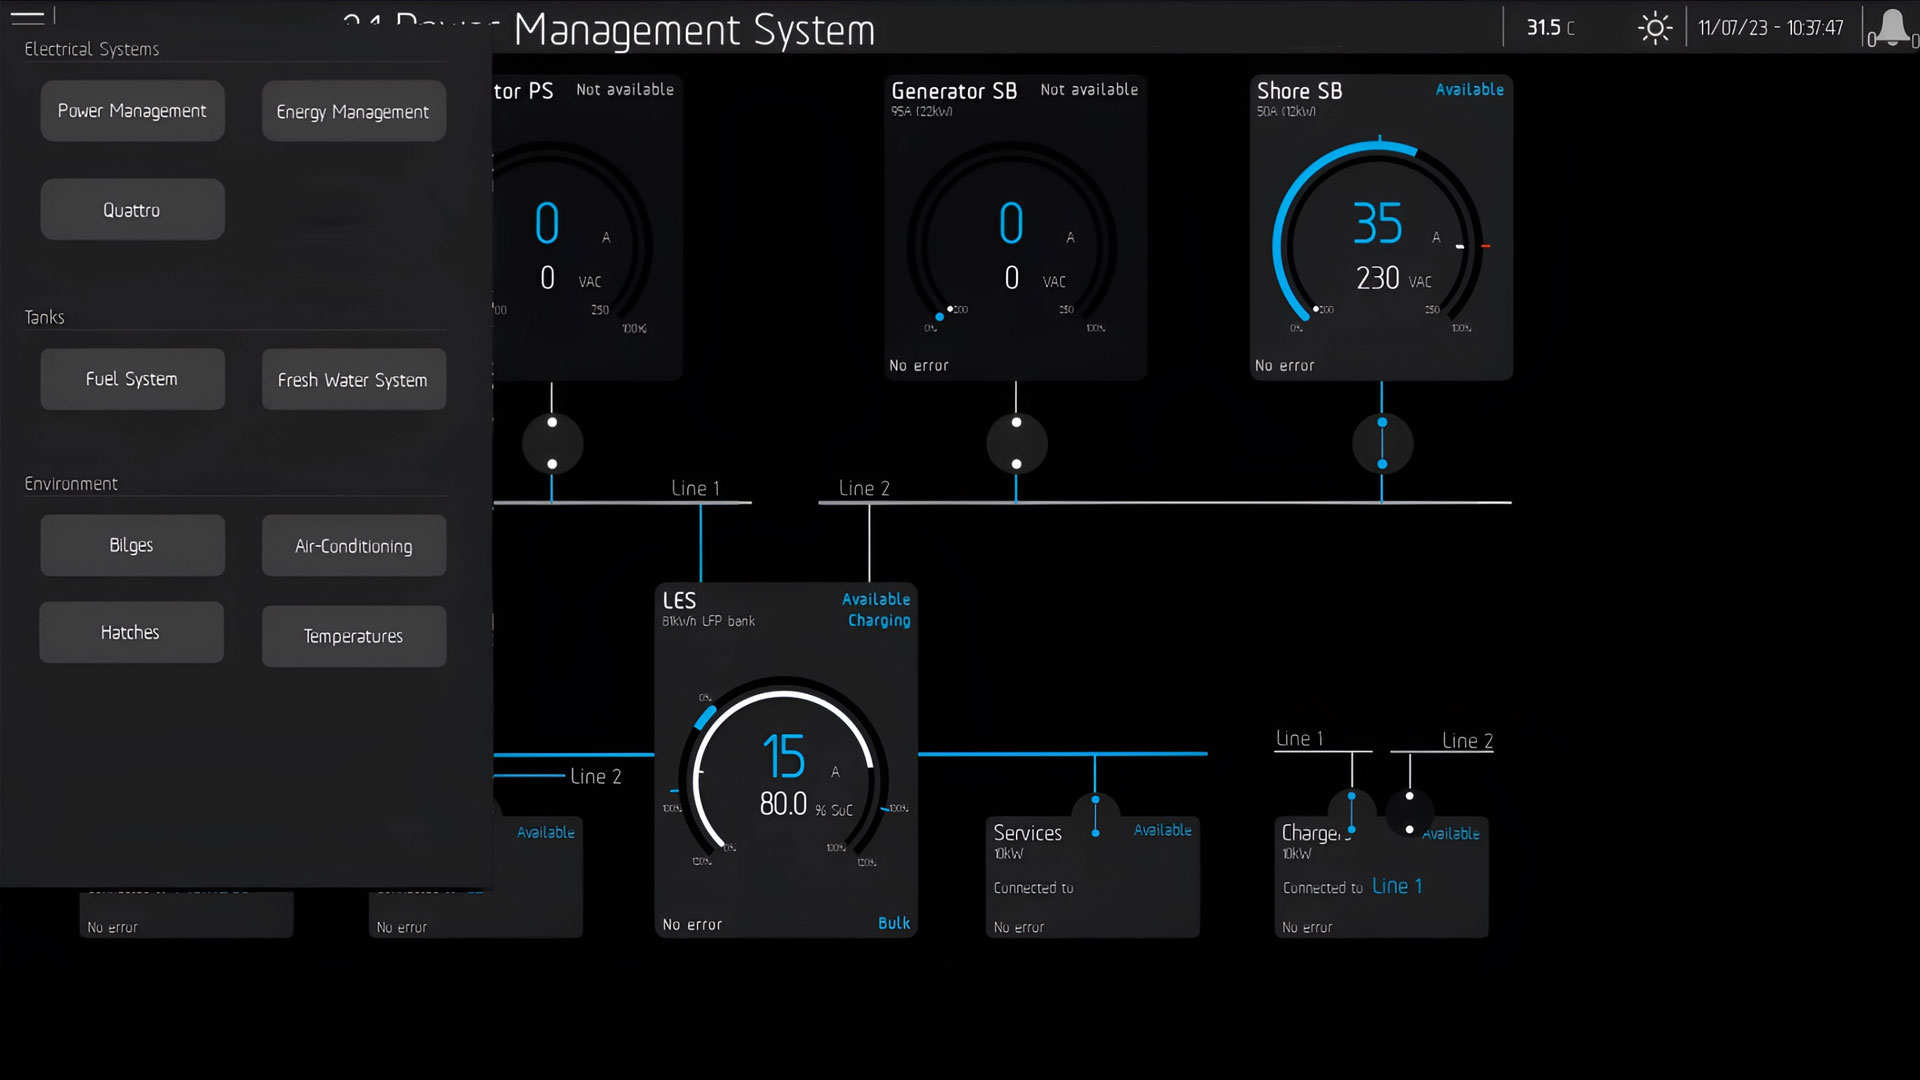This screenshot has width=1920, height=1080.
Task: Toggle Services connection switch
Action: click(1096, 816)
